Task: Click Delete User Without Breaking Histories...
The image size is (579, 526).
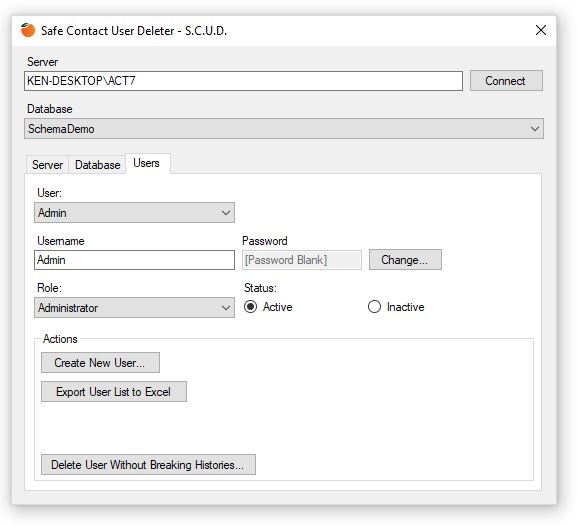Action: pos(148,465)
